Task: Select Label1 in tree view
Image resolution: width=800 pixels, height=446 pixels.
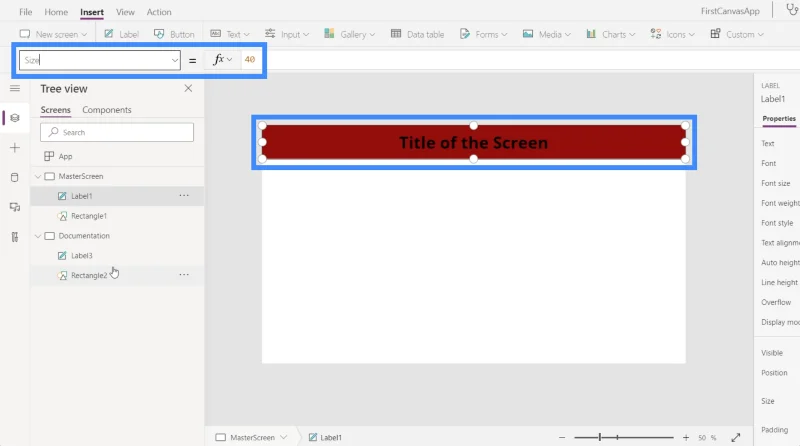Action: coord(82,196)
